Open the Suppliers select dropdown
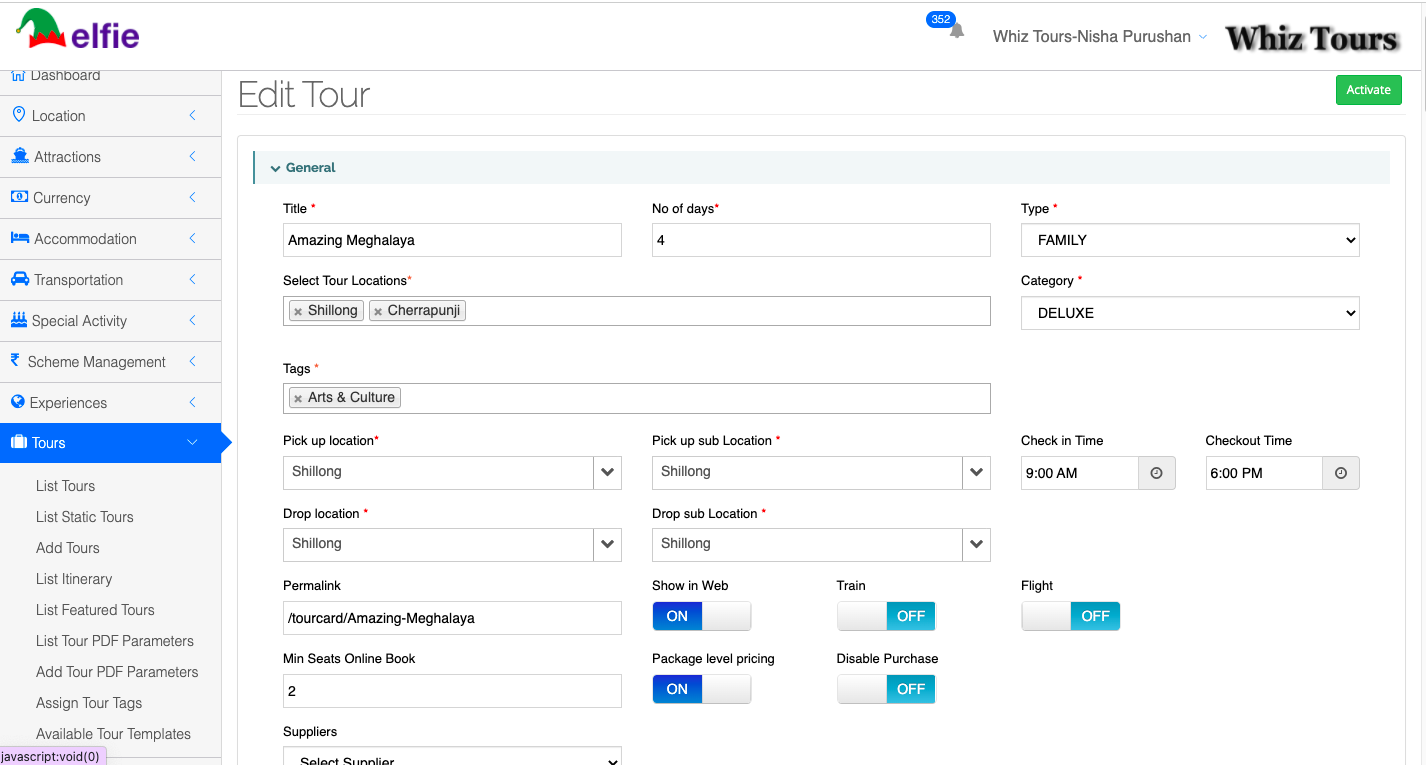The height and width of the screenshot is (765, 1426). click(452, 756)
